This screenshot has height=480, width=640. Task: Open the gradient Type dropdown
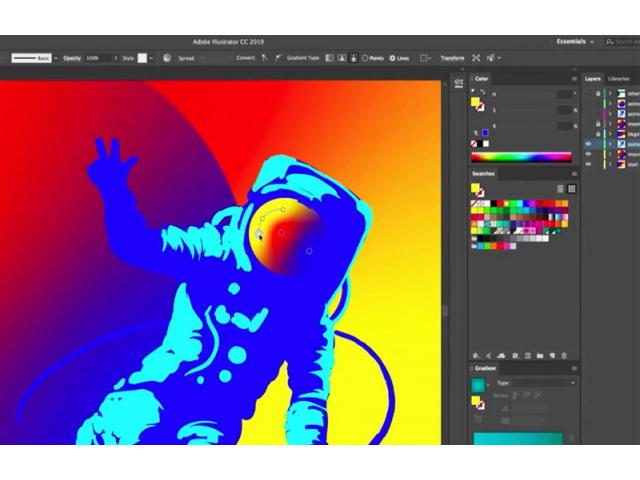[x=543, y=383]
